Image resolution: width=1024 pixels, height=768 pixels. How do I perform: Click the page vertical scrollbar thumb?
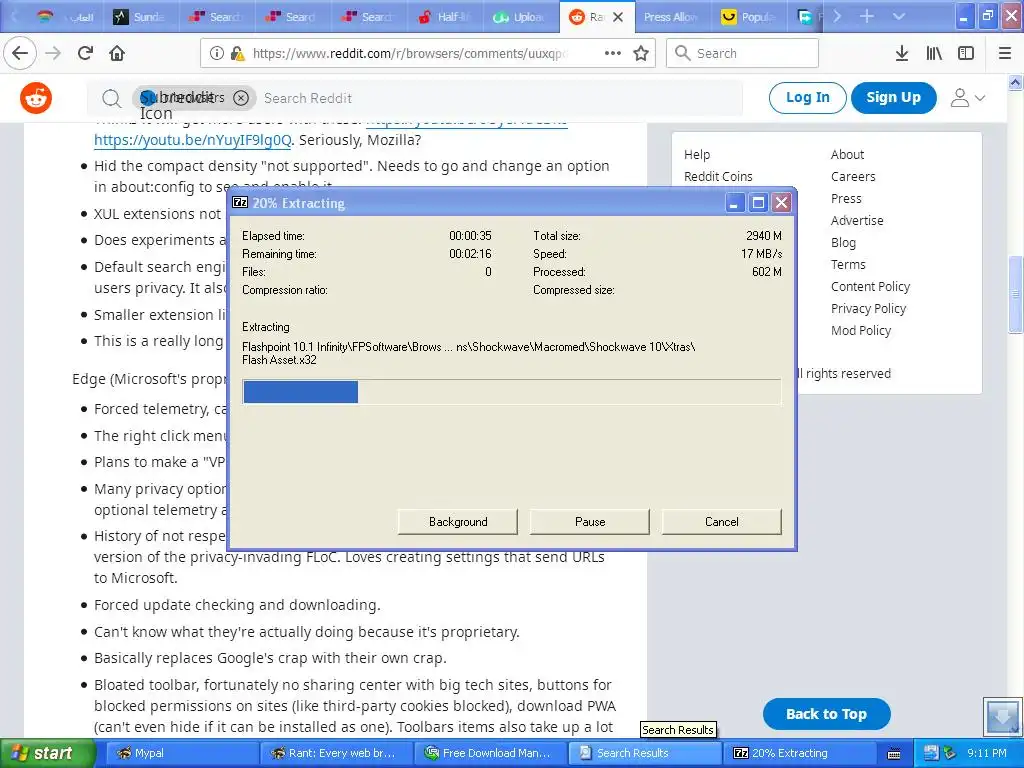coord(1016,294)
